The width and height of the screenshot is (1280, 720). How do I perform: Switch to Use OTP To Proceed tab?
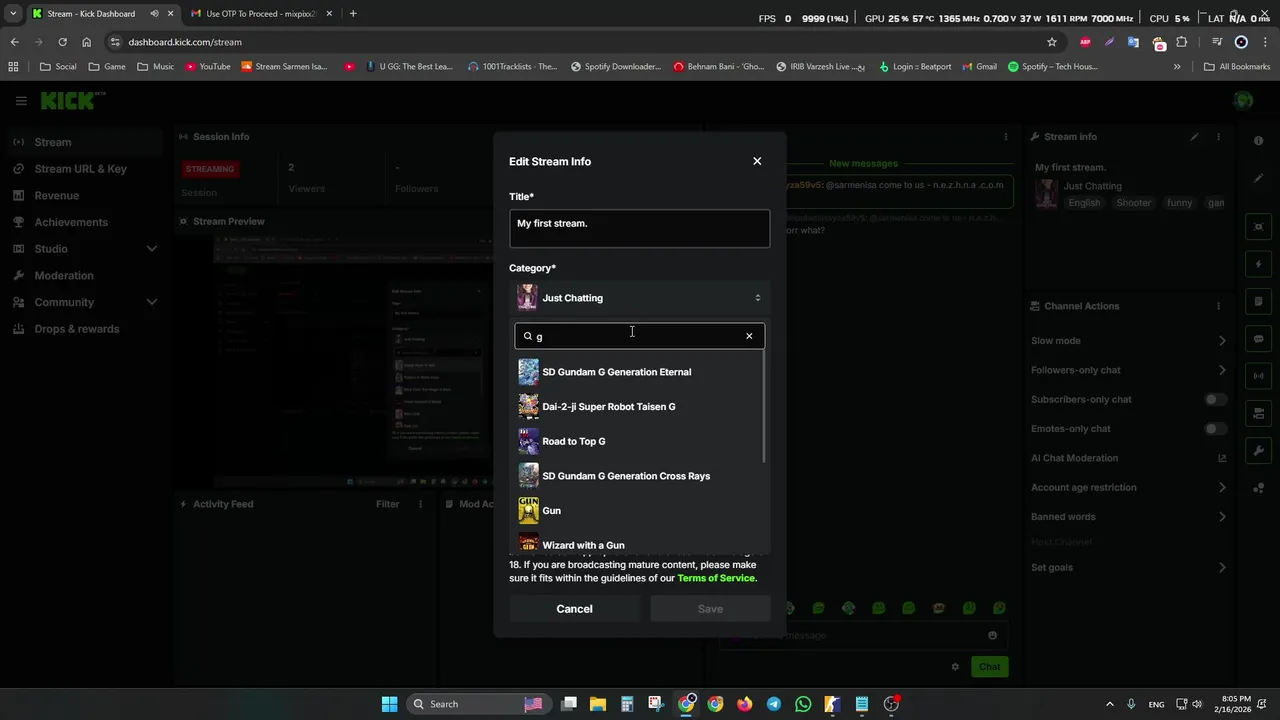click(x=260, y=14)
